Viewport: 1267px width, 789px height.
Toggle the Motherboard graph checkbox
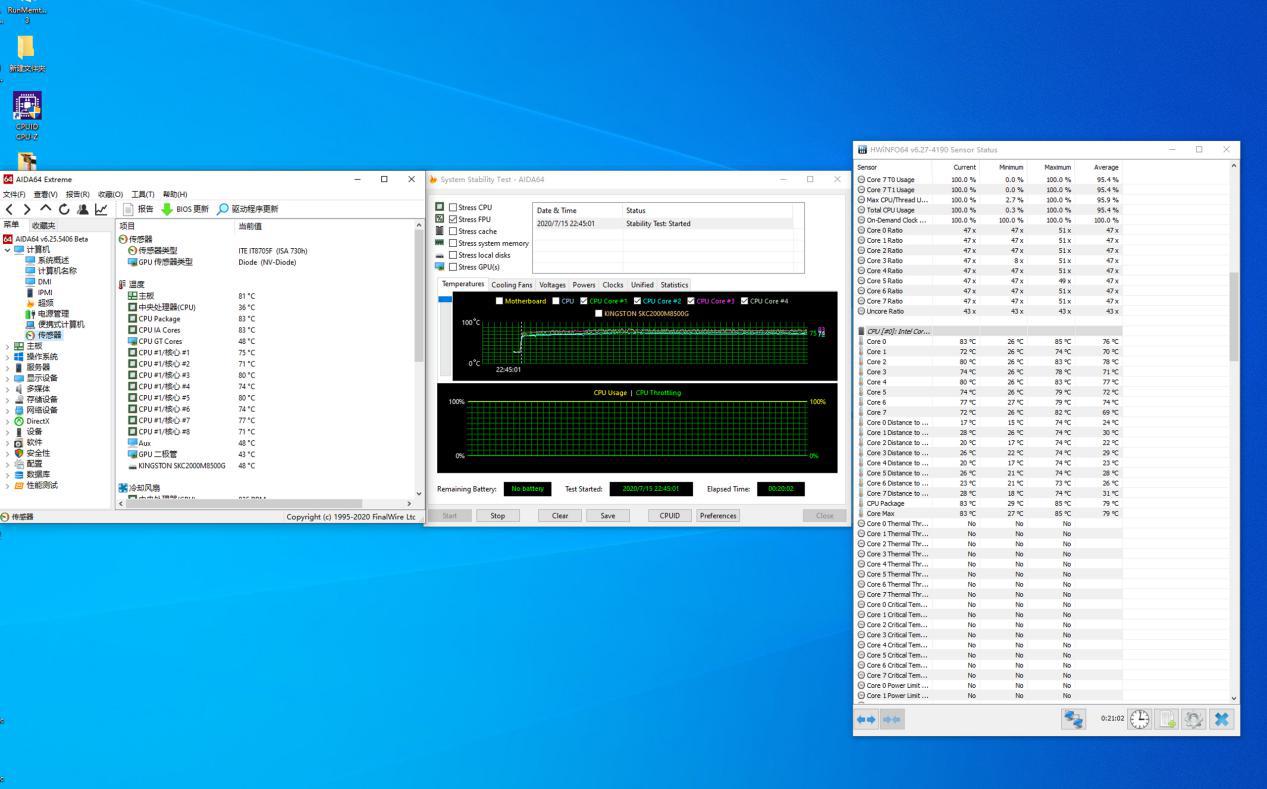pos(500,301)
